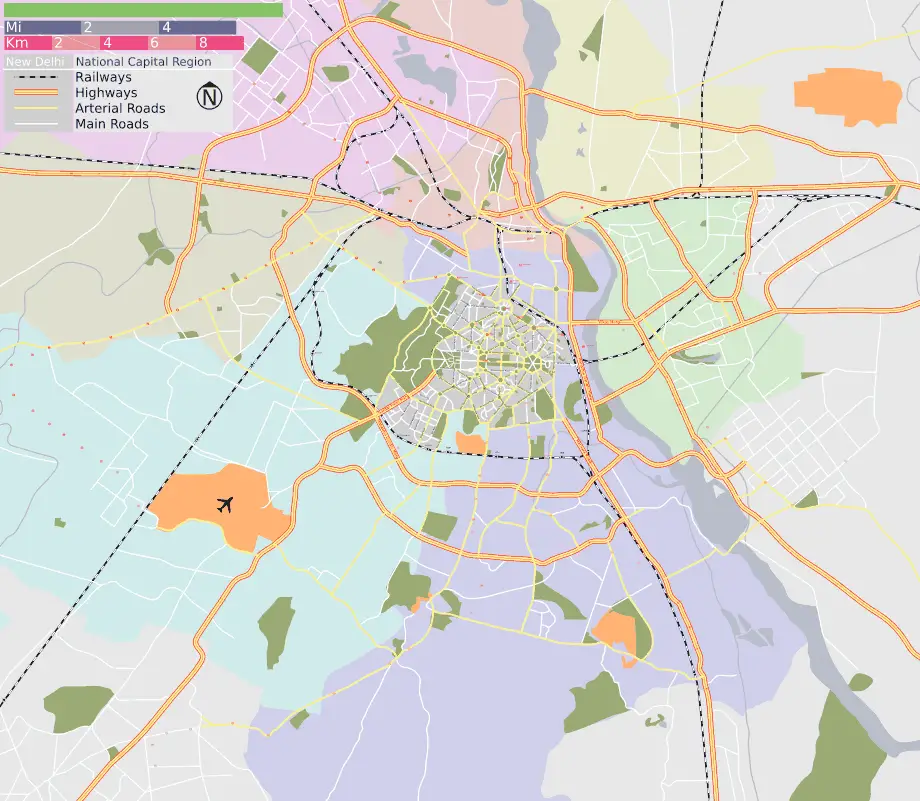Click the green bar above the scale

pyautogui.click(x=143, y=9)
